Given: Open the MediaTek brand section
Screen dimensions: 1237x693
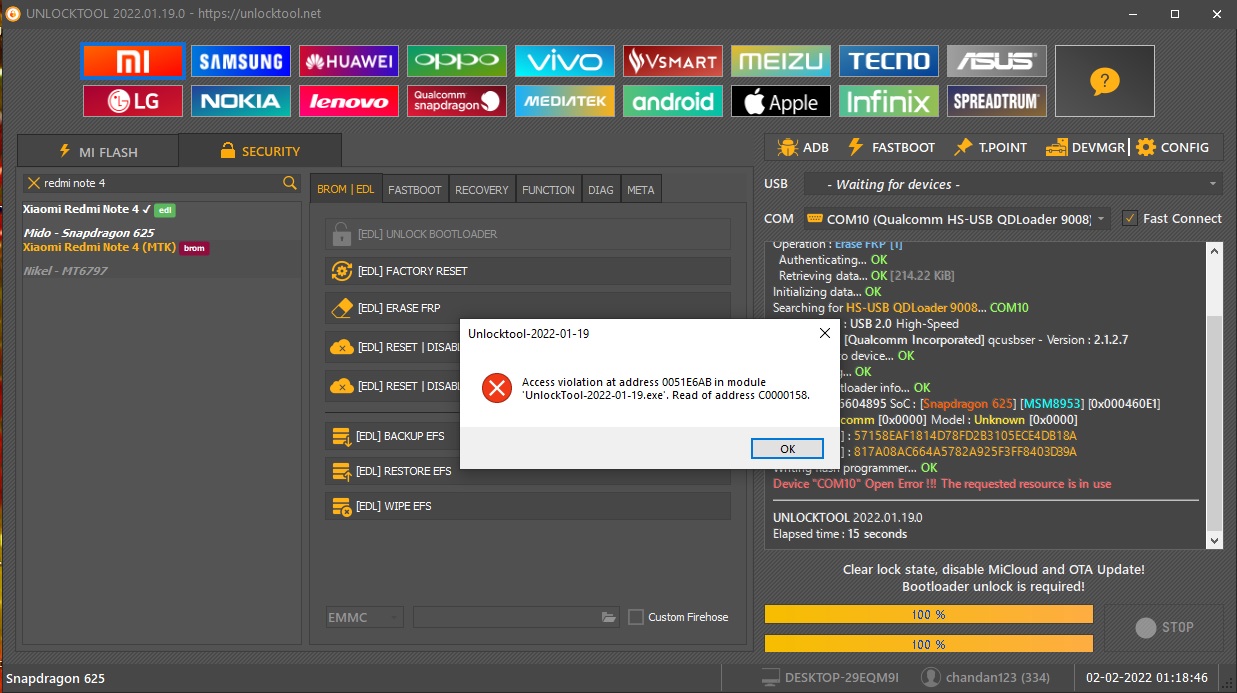Looking at the screenshot, I should pos(564,100).
